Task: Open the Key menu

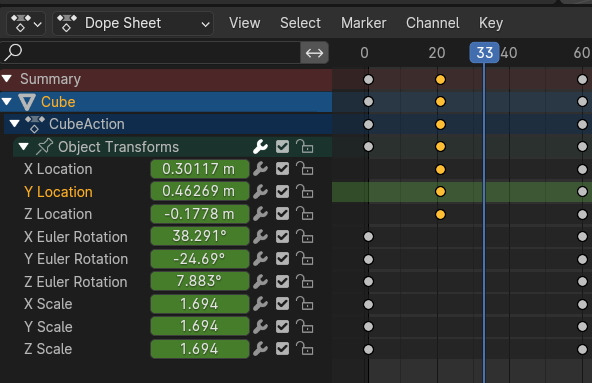Action: pyautogui.click(x=491, y=23)
